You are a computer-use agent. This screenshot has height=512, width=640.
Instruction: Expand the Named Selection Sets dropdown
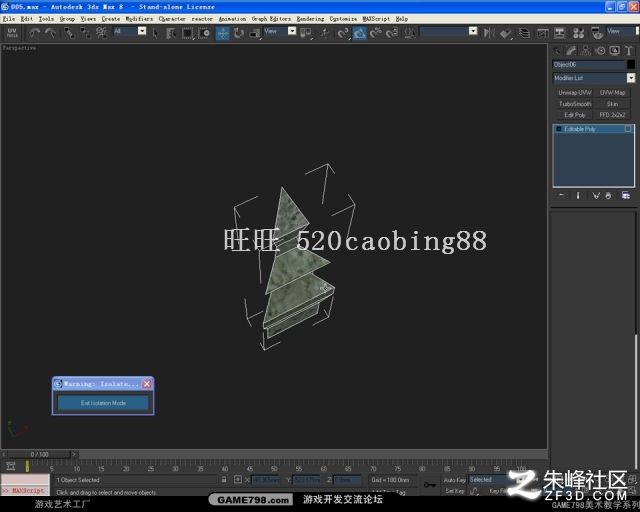473,31
